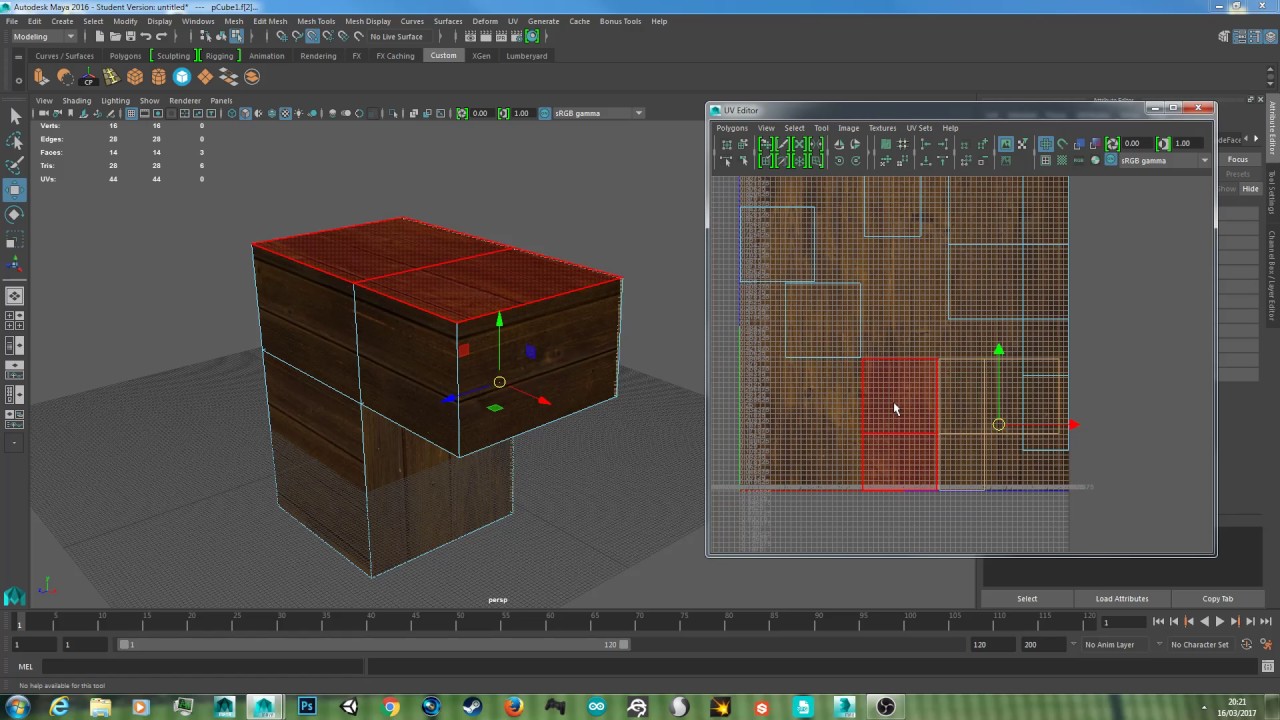Play the animation forward
This screenshot has height=720, width=1280.
coord(1219,622)
